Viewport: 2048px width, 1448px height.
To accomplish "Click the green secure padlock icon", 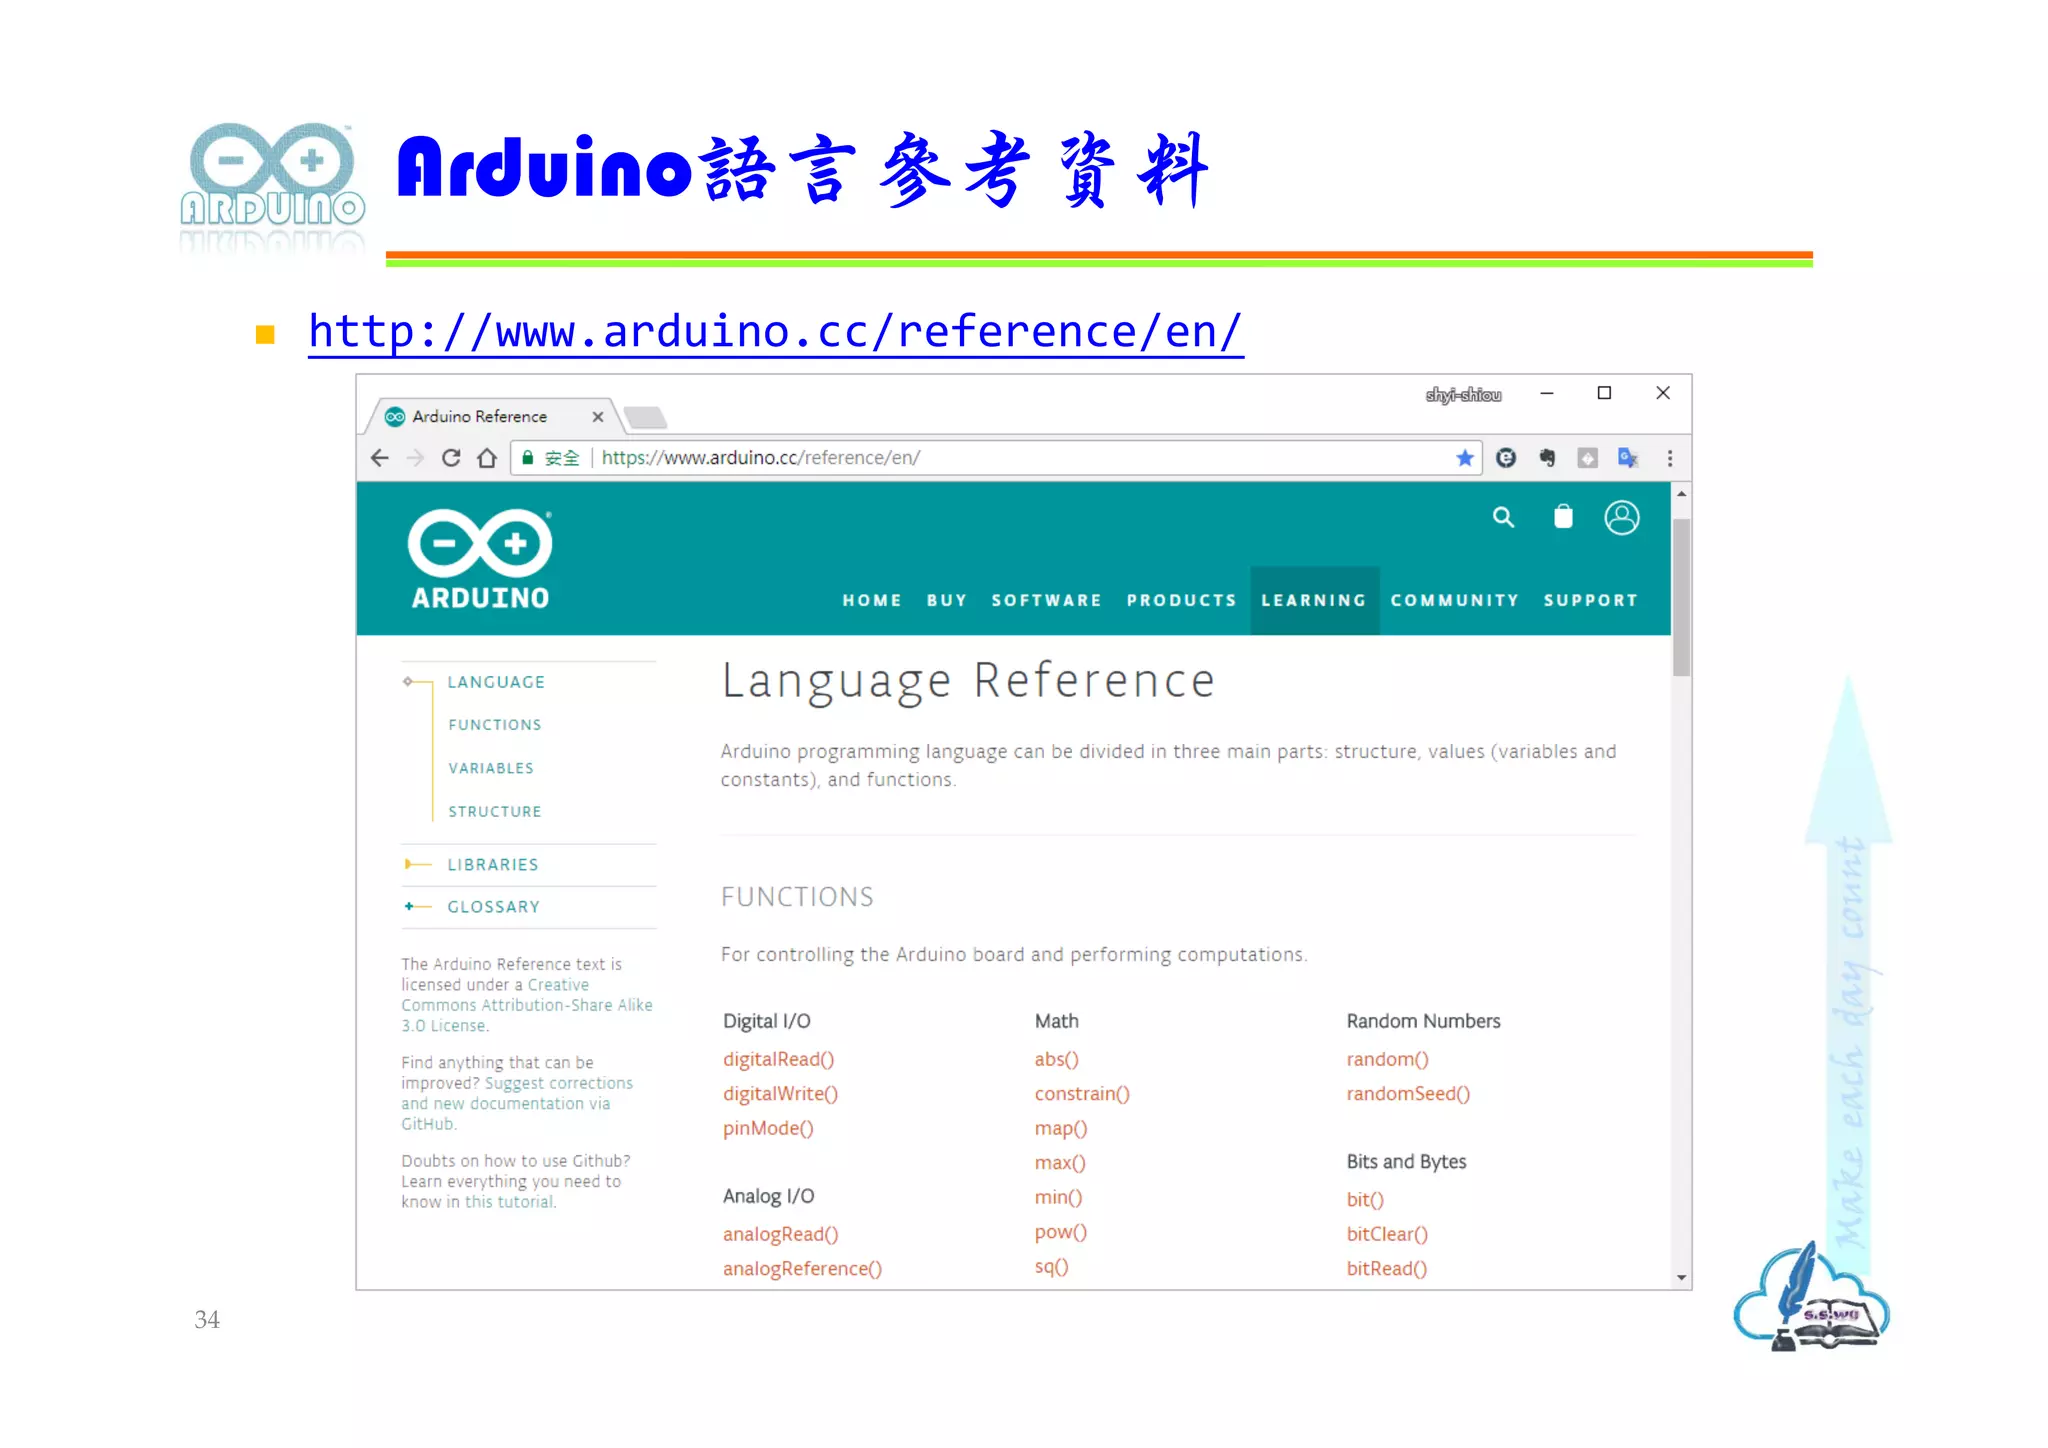I will click(x=528, y=457).
